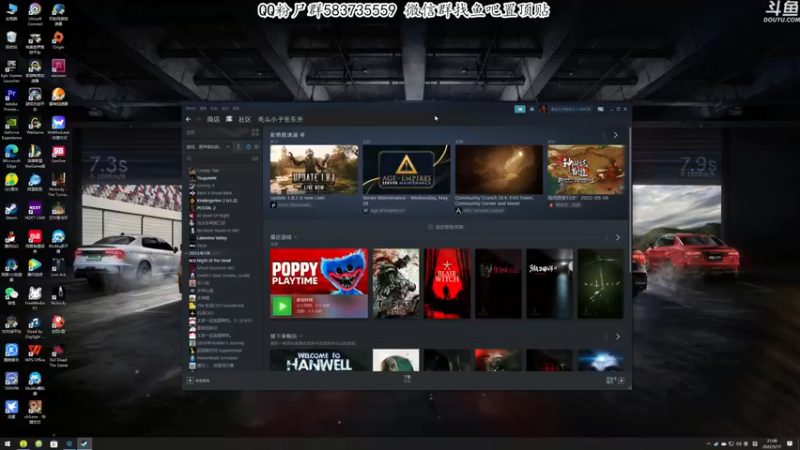Select POSTAL 2 in the game list
This screenshot has width=800, height=450.
click(206, 208)
